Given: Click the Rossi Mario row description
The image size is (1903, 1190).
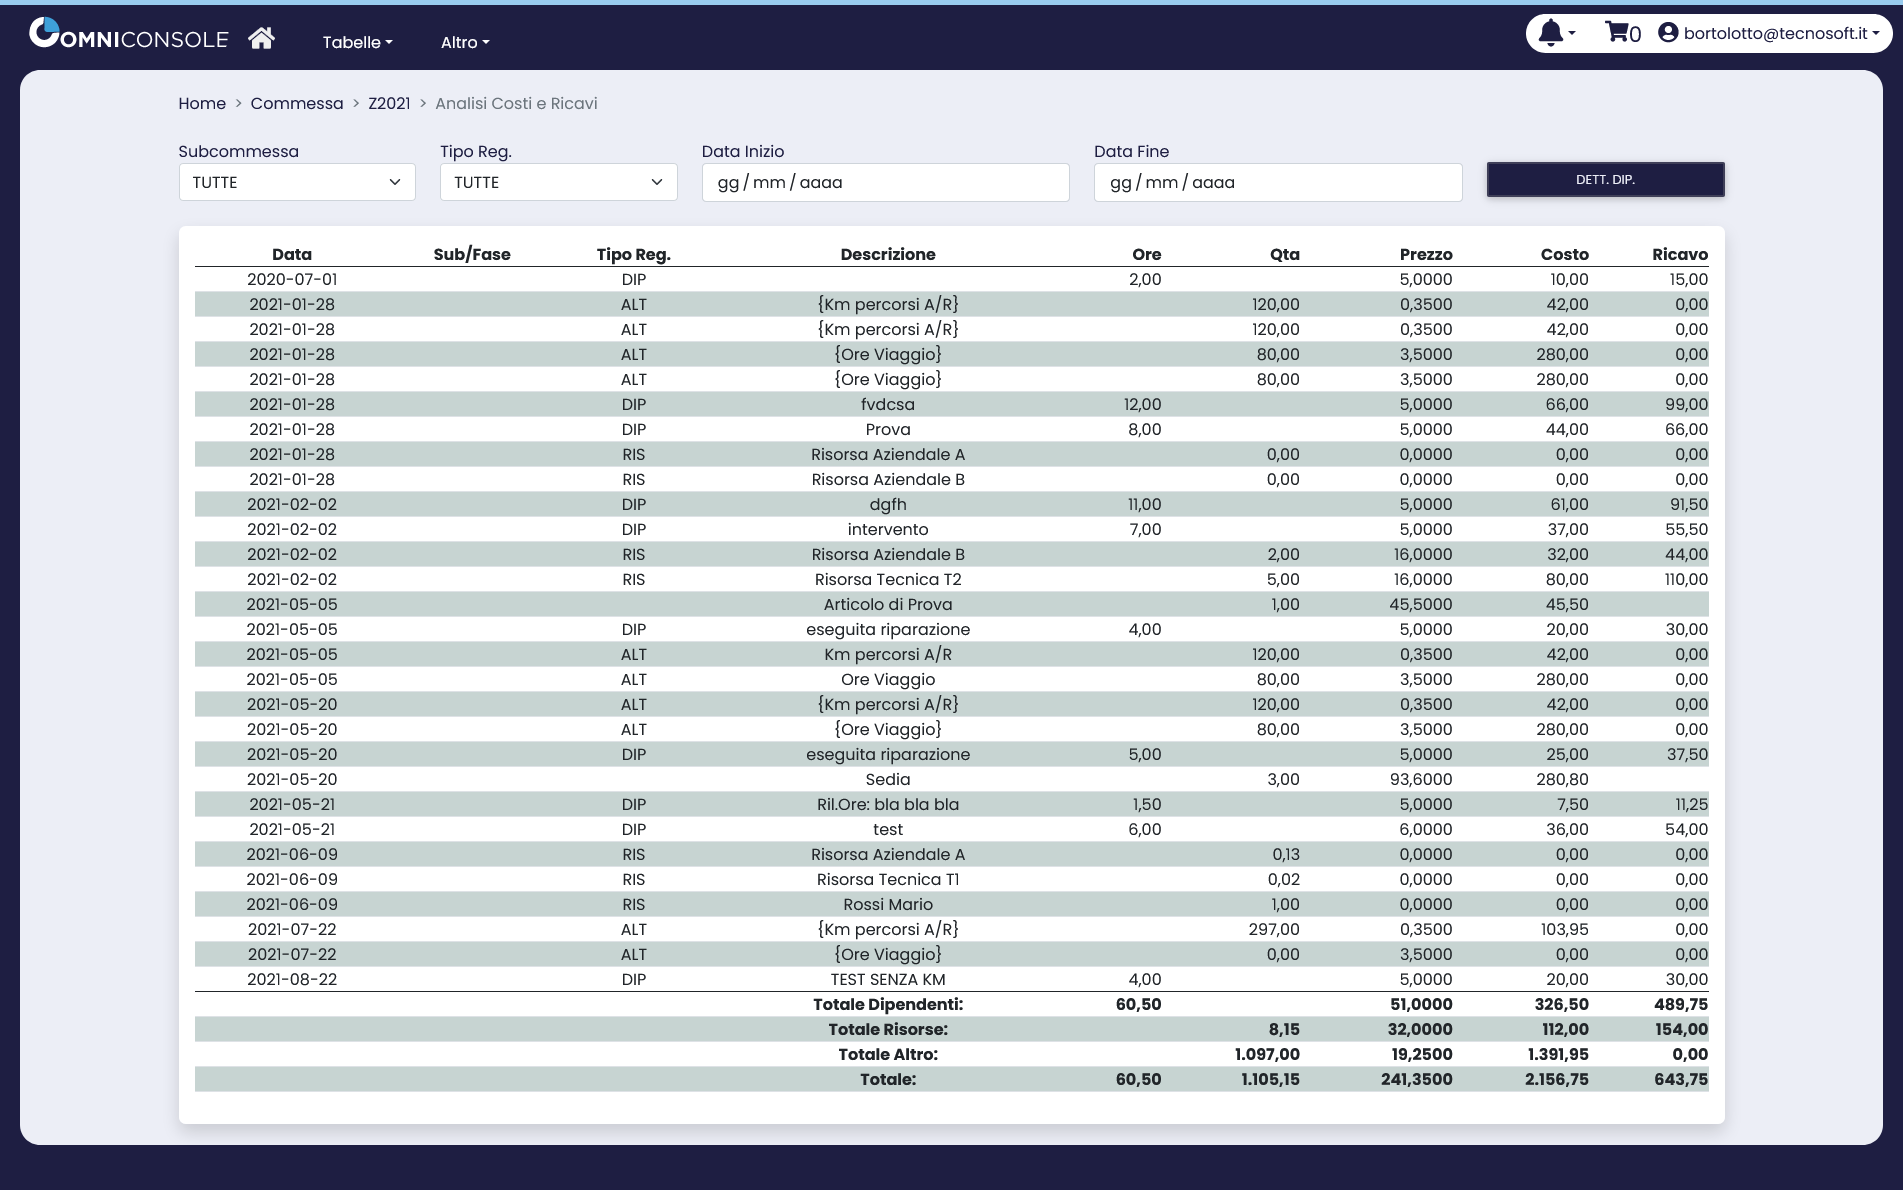Looking at the screenshot, I should coord(887,904).
